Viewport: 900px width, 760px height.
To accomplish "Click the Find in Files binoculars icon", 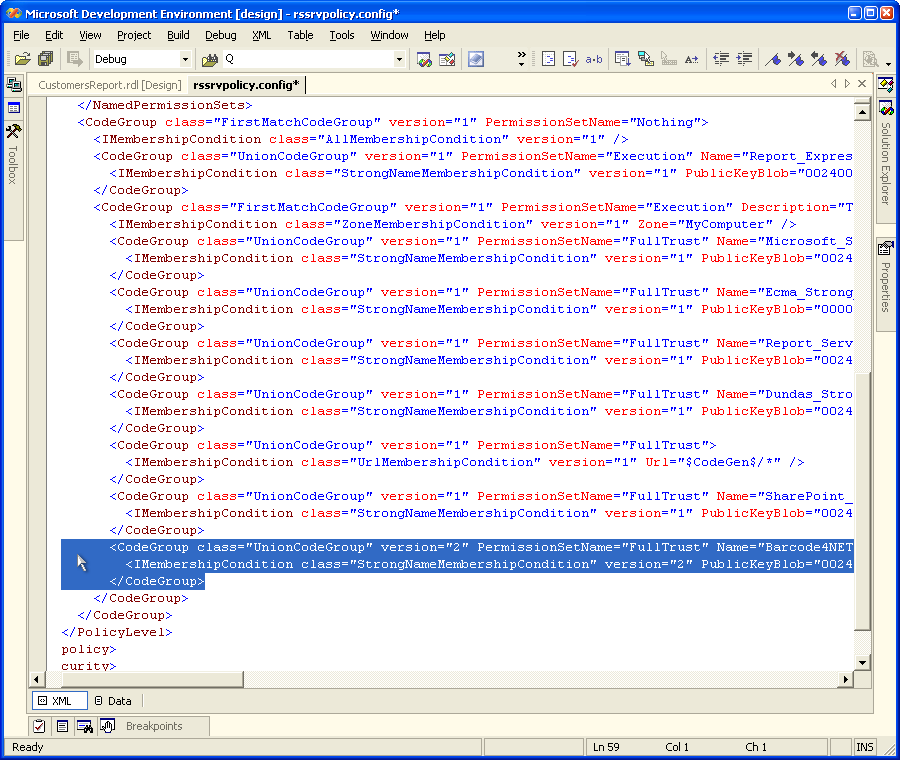I will click(210, 59).
